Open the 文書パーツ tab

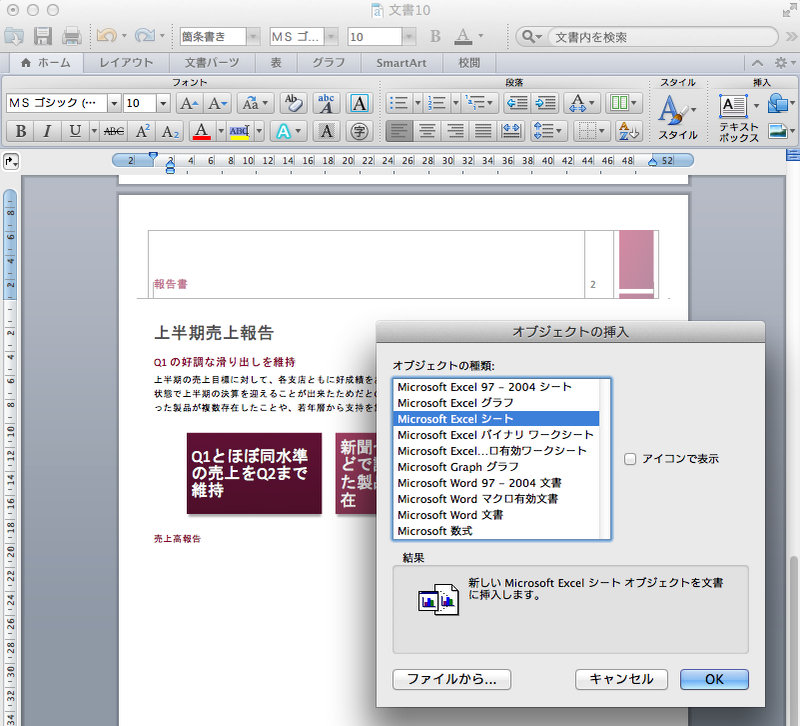coord(212,63)
